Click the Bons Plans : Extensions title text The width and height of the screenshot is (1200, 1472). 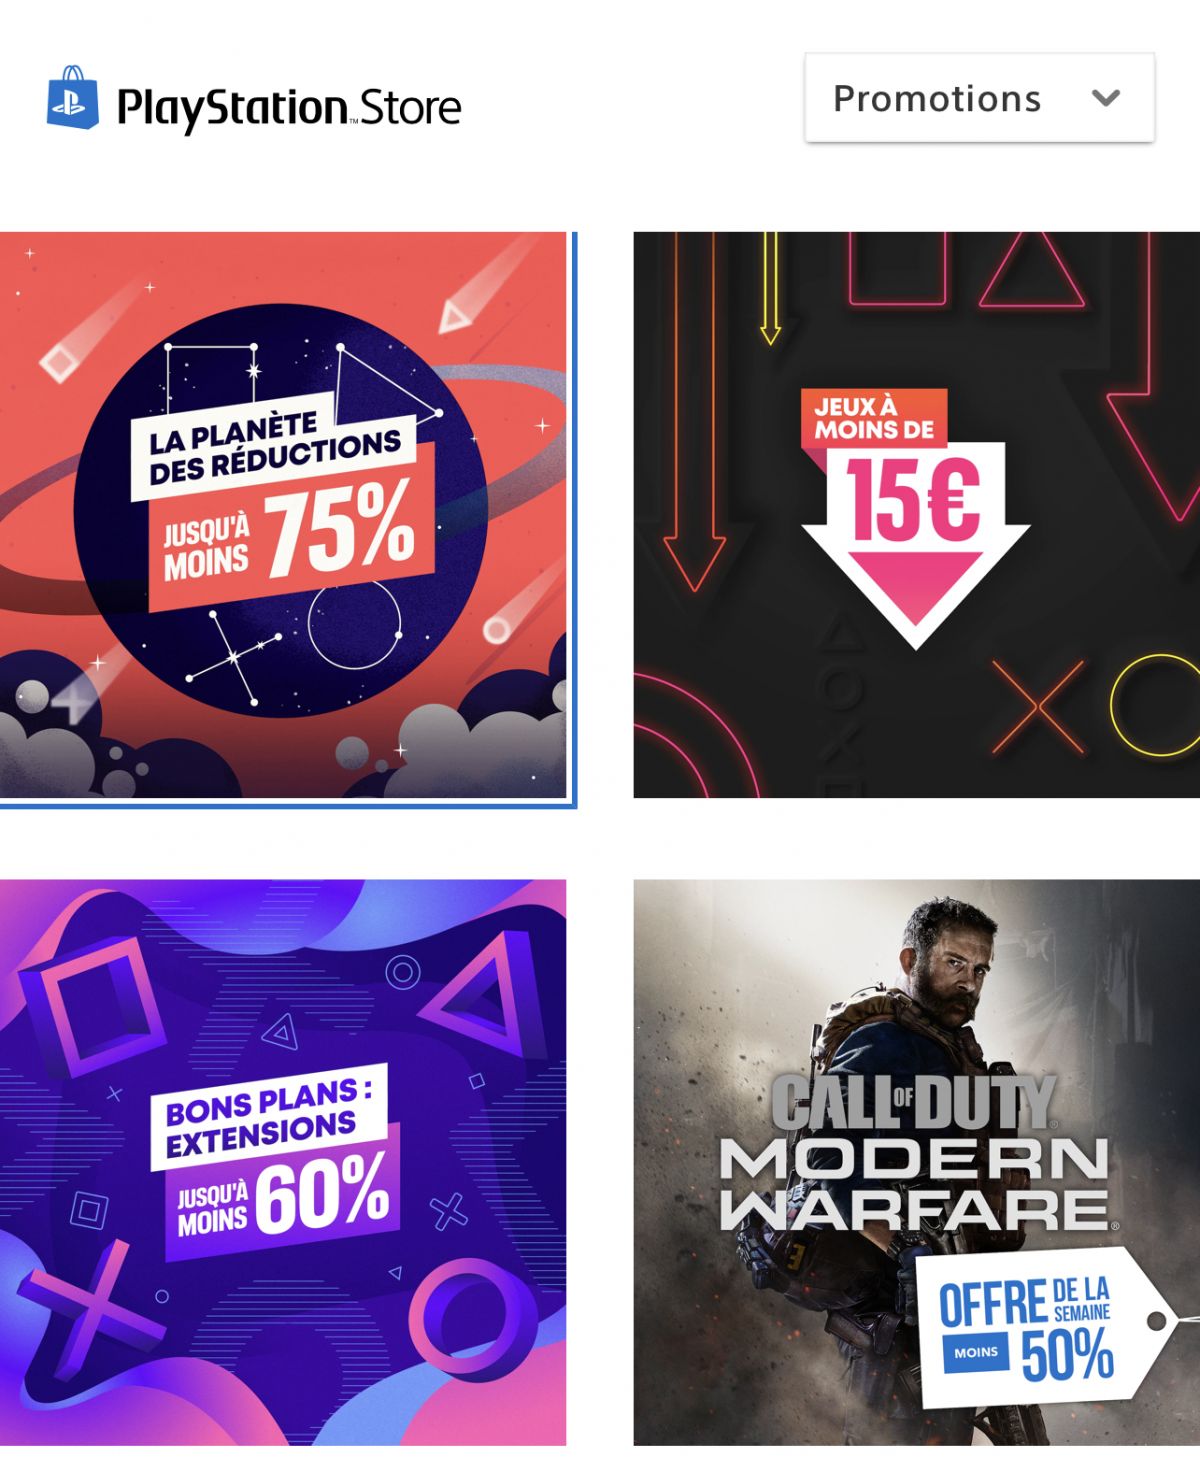268,1118
